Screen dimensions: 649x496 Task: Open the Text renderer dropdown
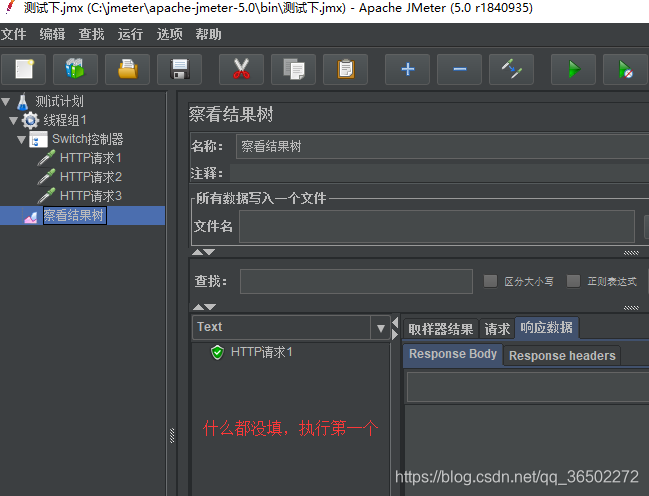381,328
